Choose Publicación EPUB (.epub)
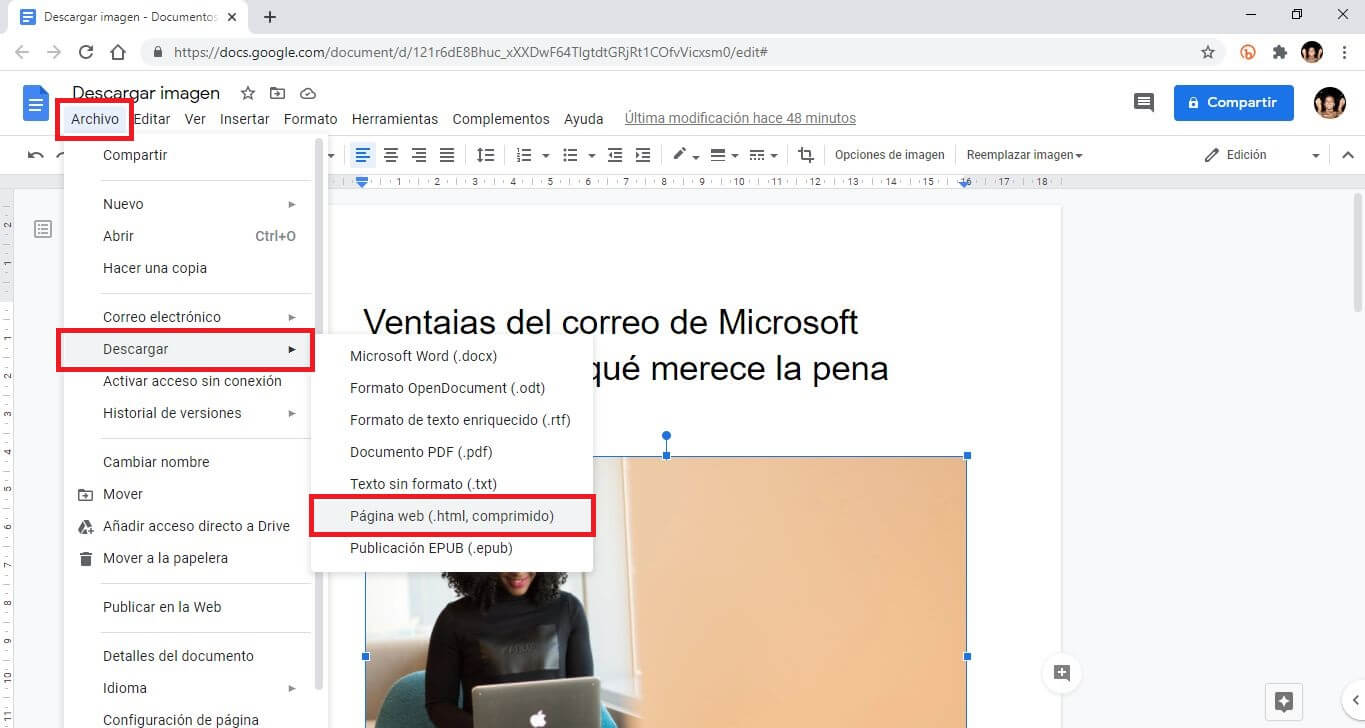1365x728 pixels. (452, 548)
